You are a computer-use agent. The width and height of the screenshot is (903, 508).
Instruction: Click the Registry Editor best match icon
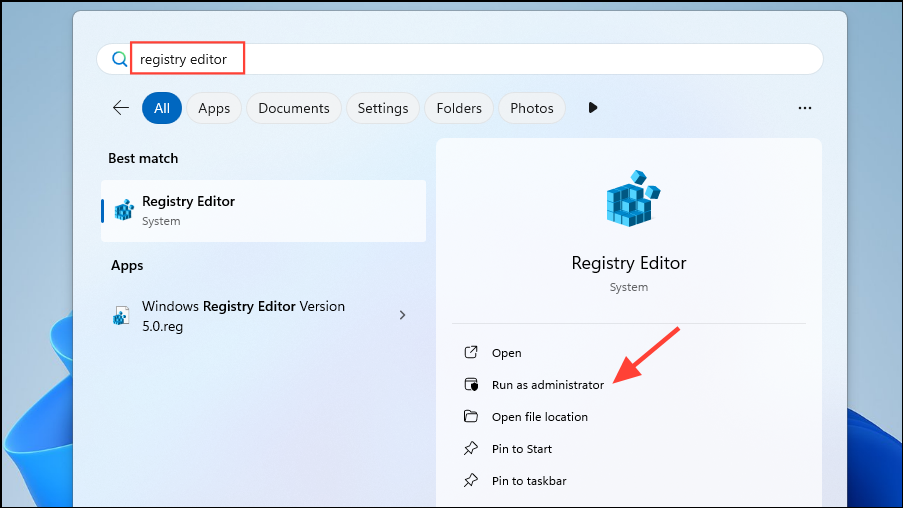click(124, 210)
